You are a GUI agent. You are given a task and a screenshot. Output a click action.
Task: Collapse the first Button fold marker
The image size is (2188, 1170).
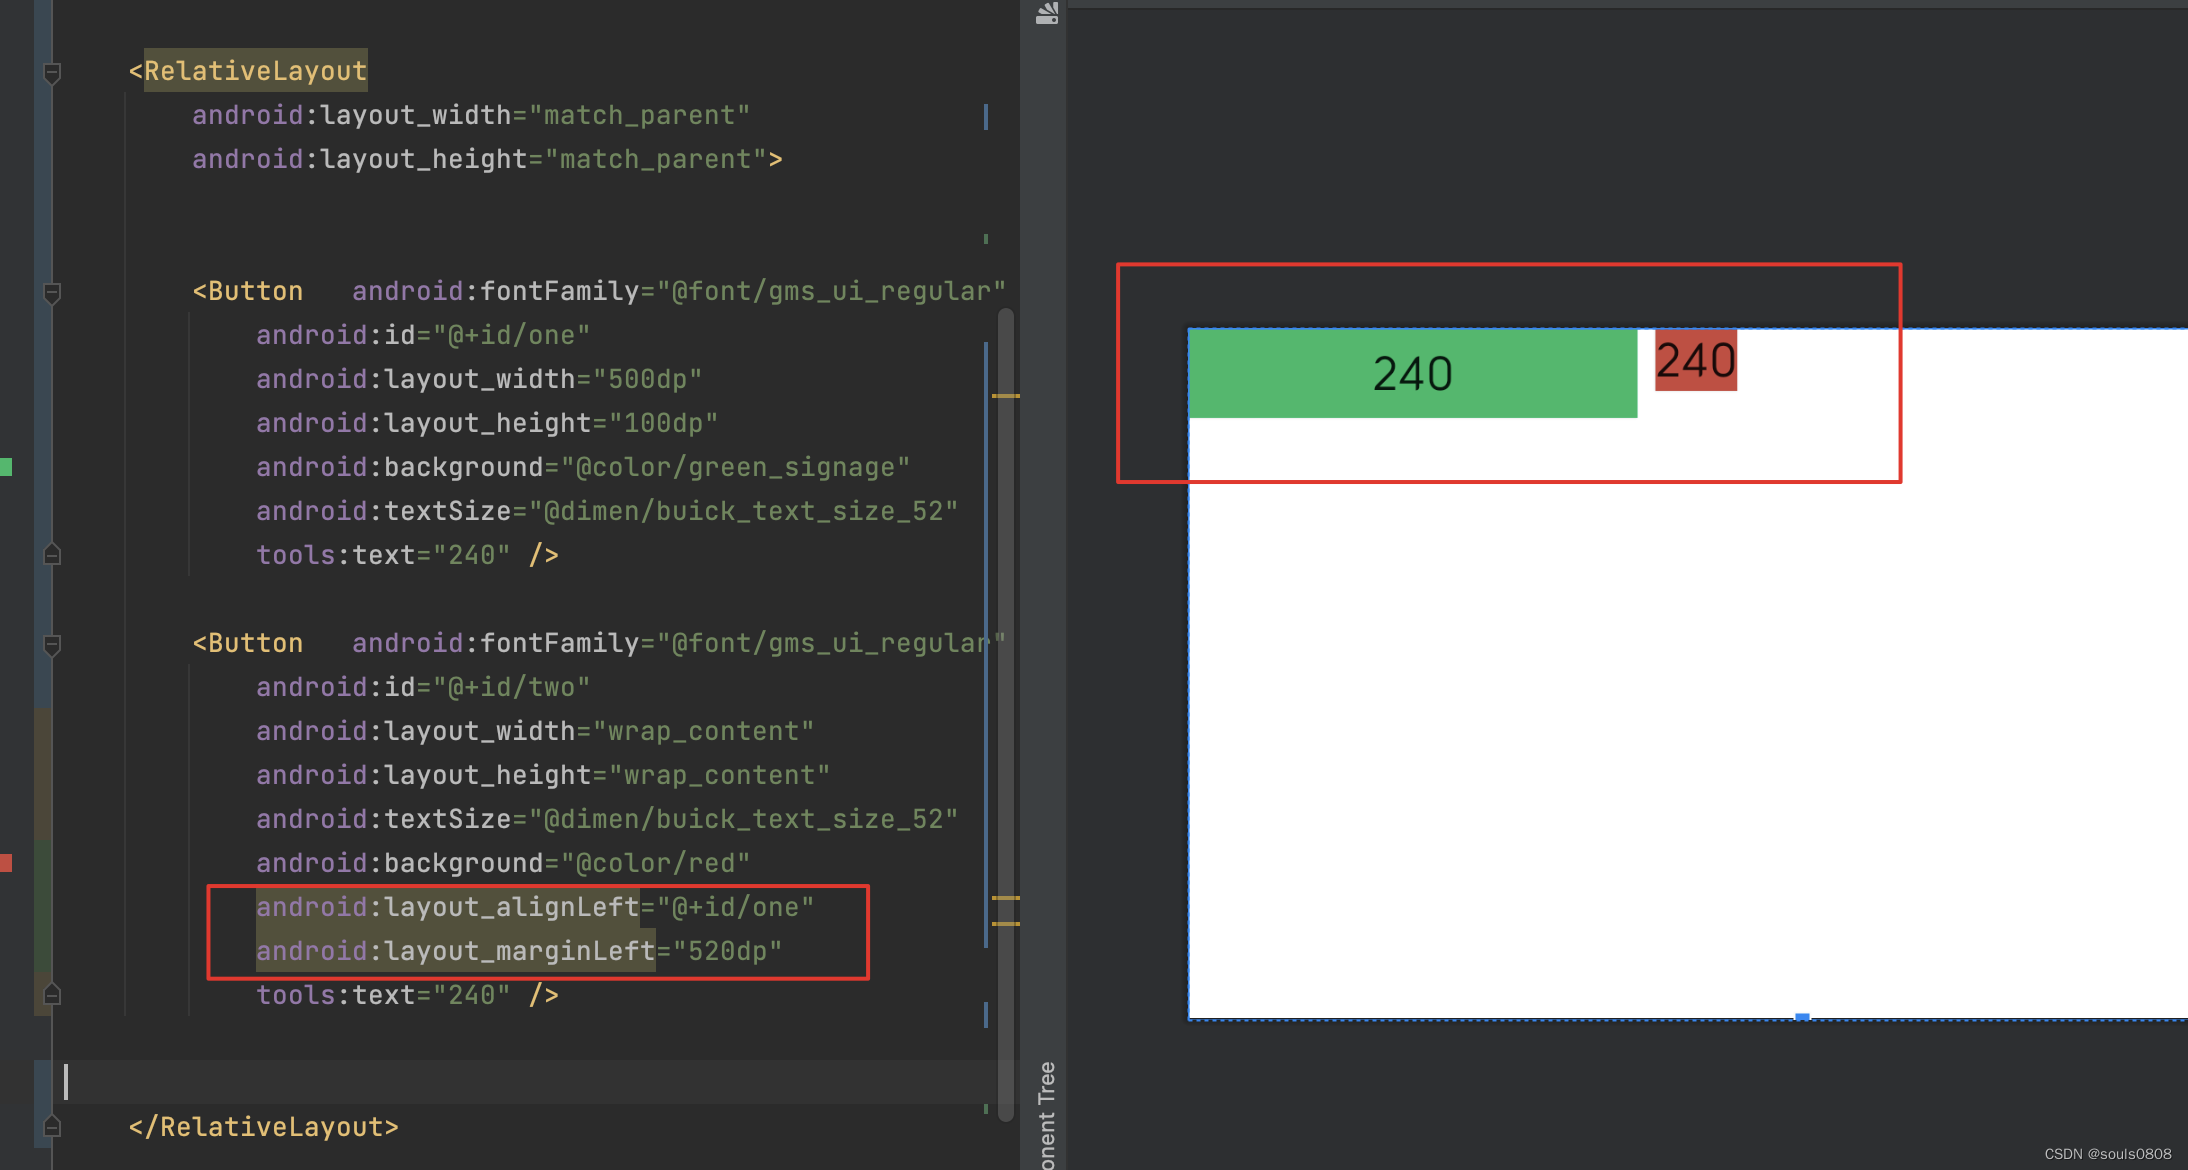pos(53,292)
